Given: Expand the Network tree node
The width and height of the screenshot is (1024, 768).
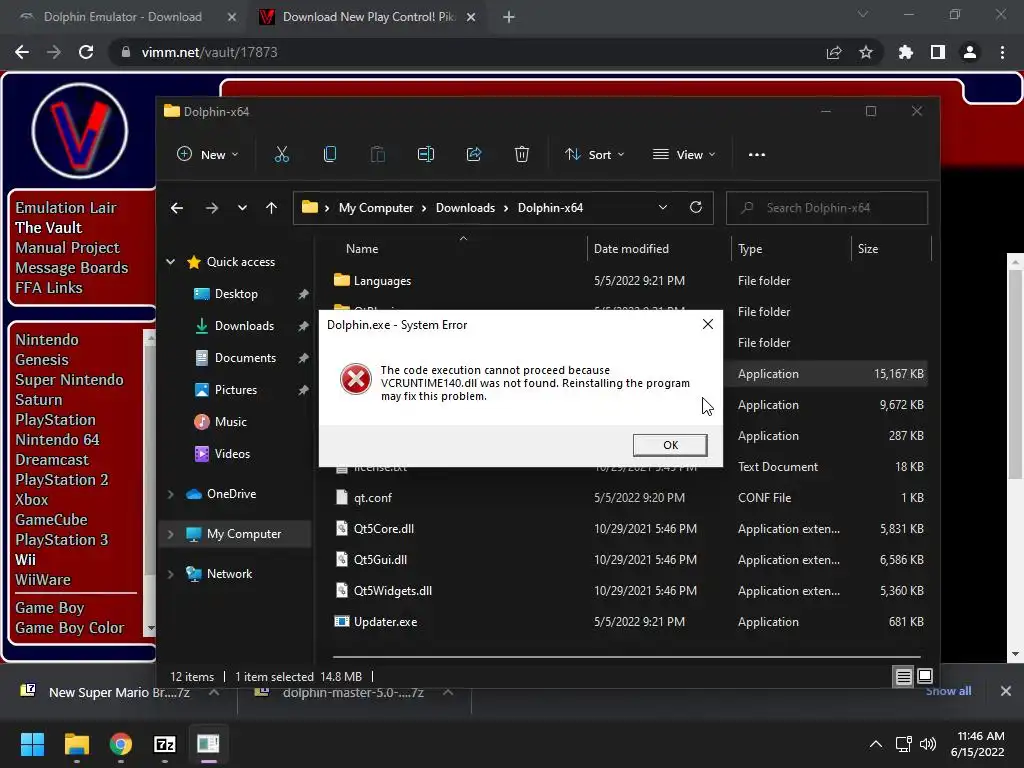Looking at the screenshot, I should pyautogui.click(x=170, y=574).
